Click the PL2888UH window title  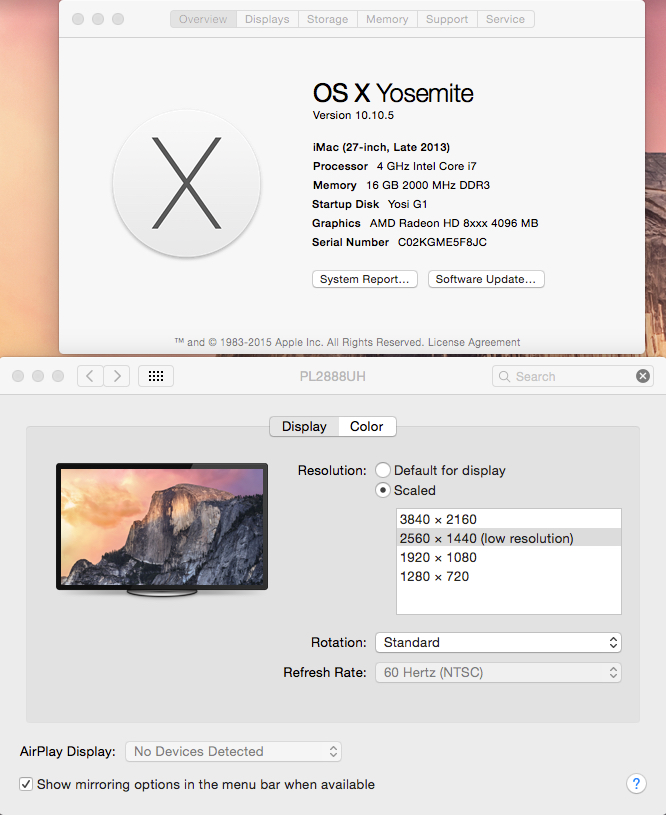[x=333, y=376]
